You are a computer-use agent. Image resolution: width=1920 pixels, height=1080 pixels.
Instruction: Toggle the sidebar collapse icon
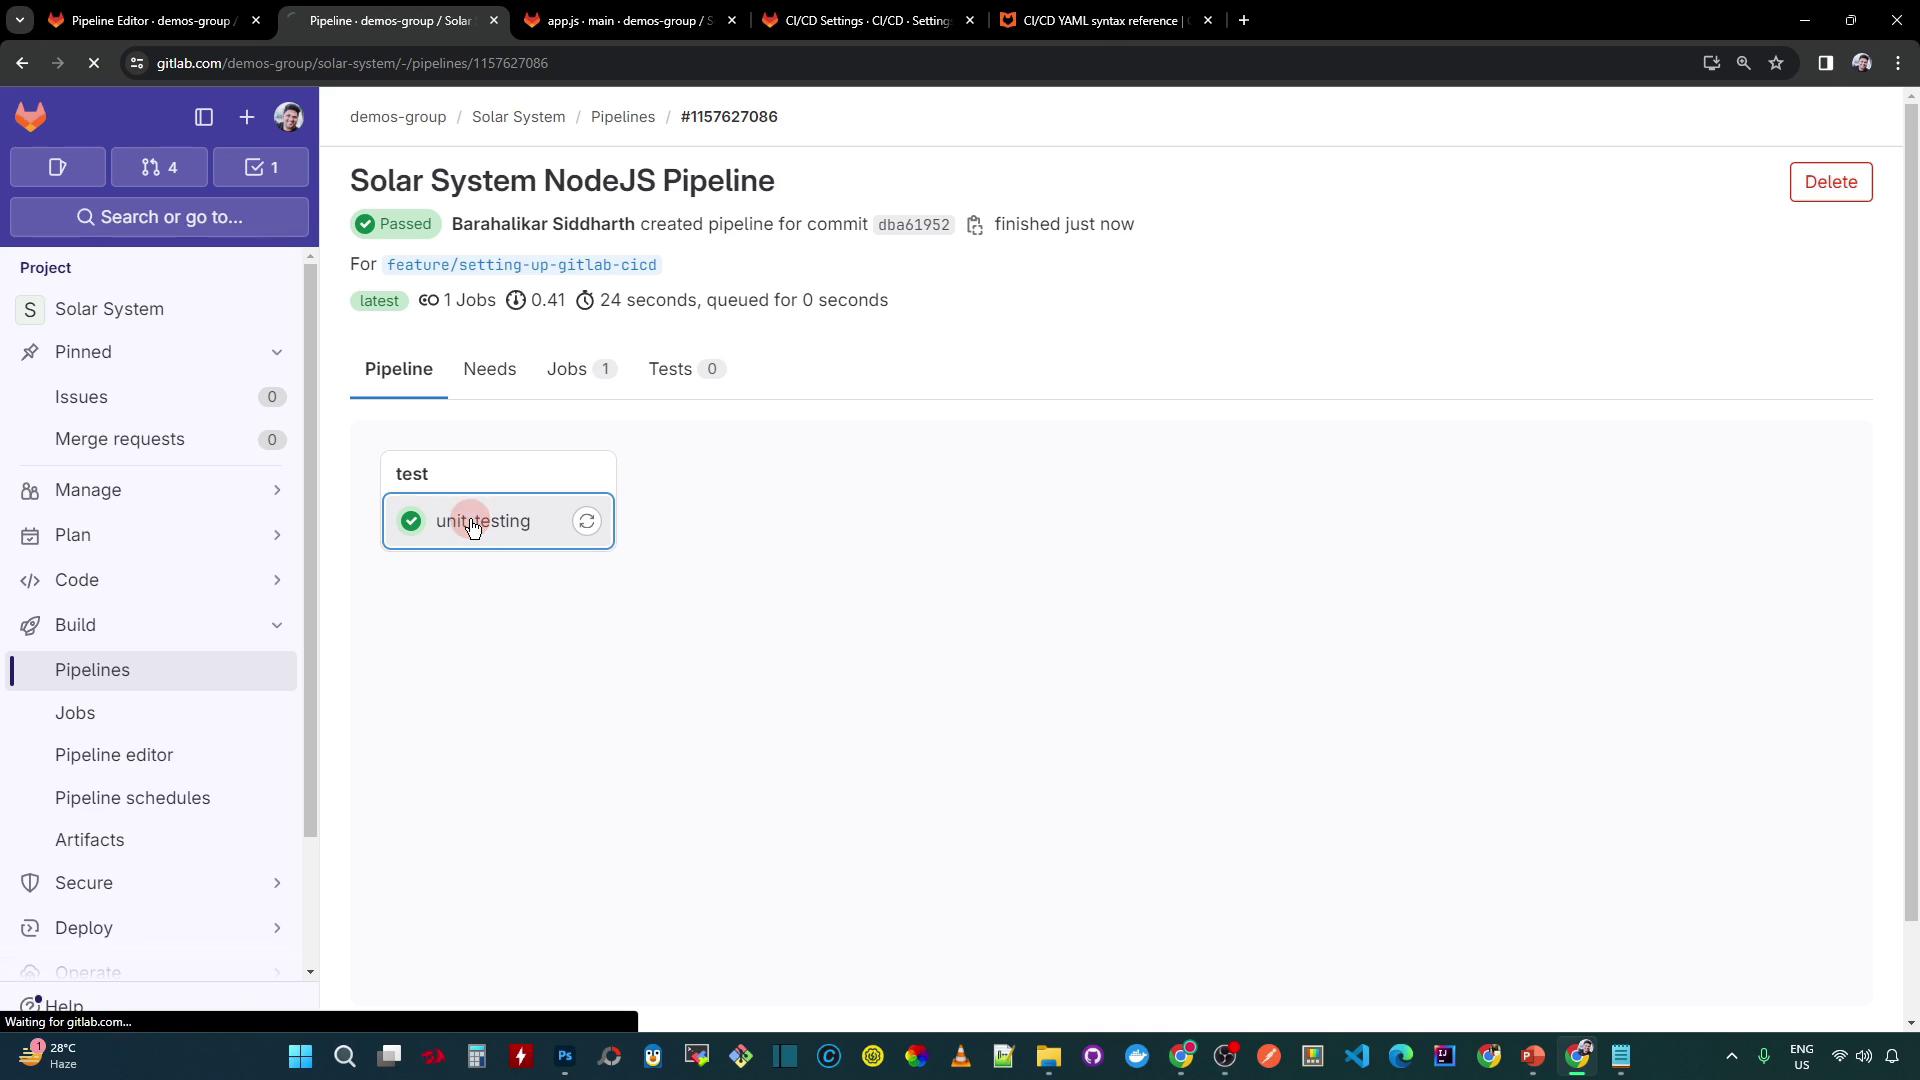[x=204, y=117]
